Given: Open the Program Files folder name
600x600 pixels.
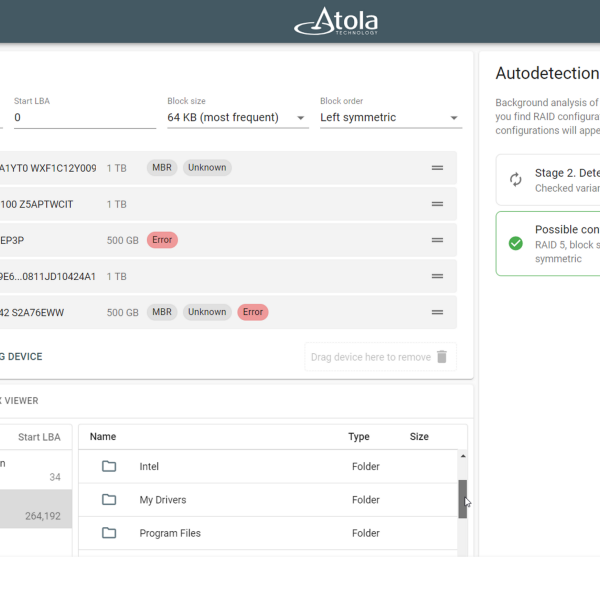Looking at the screenshot, I should tap(170, 533).
